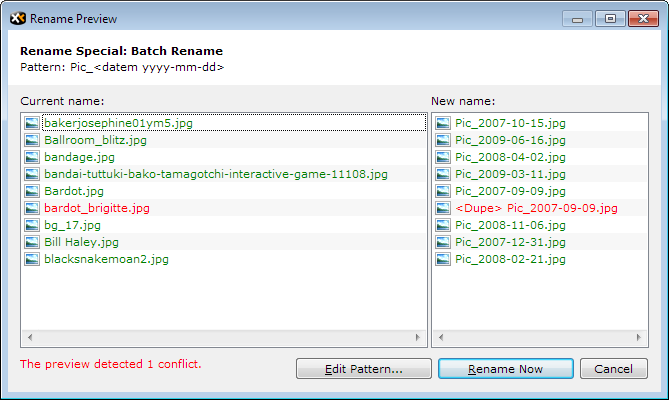The image size is (669, 400).
Task: Click the image icon beside bandage.jpg
Action: coord(32,157)
